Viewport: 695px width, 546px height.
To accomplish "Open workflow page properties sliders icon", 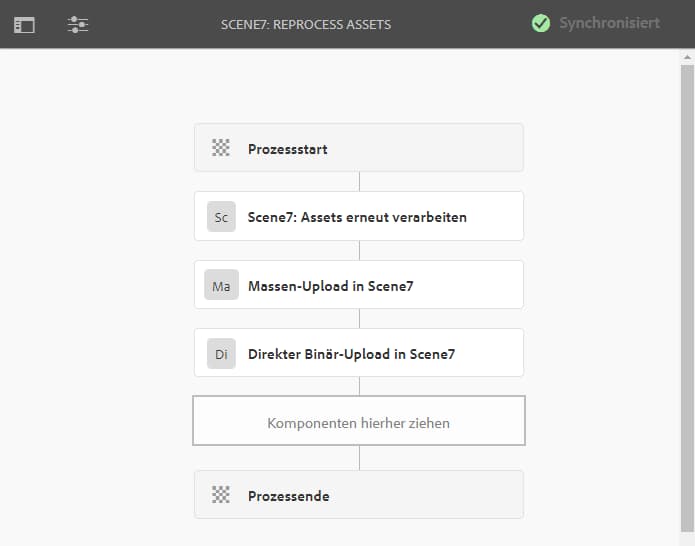I will point(78,24).
